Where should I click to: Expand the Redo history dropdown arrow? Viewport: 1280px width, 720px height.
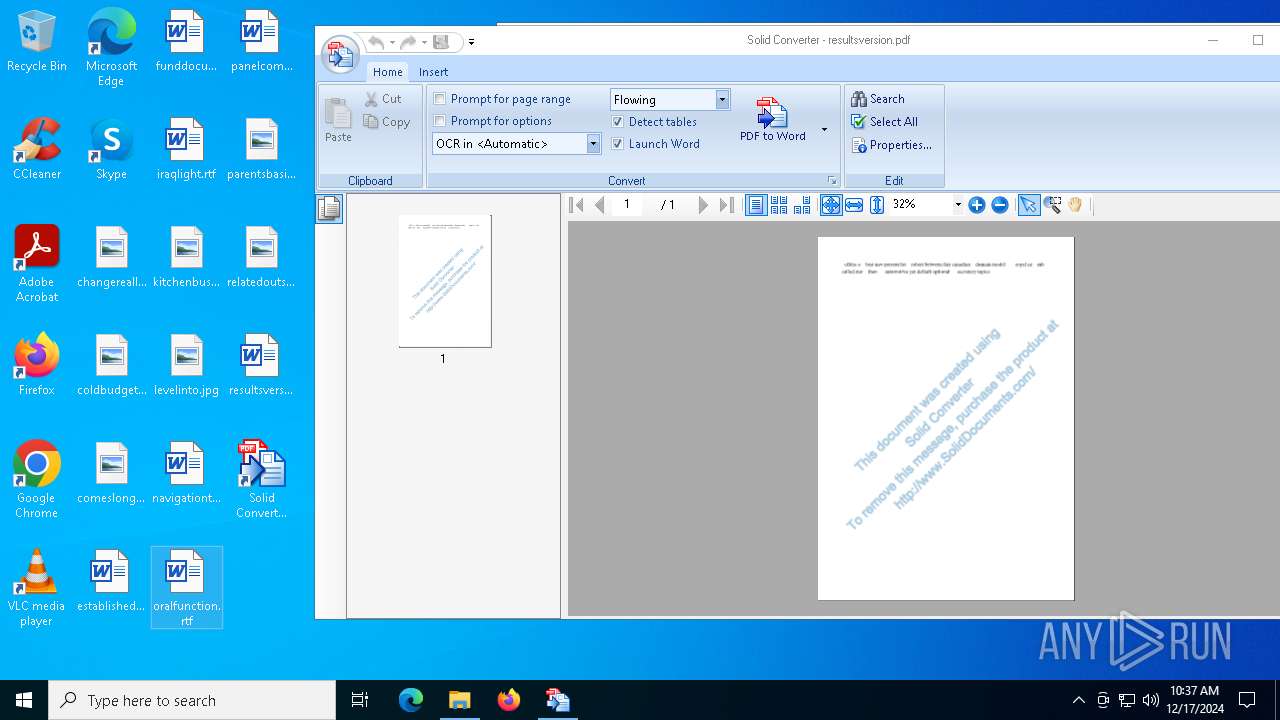[424, 42]
